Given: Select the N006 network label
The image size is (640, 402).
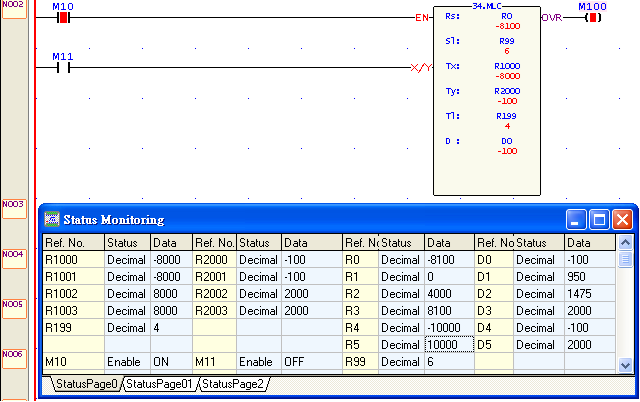Looking at the screenshot, I should tap(14, 359).
